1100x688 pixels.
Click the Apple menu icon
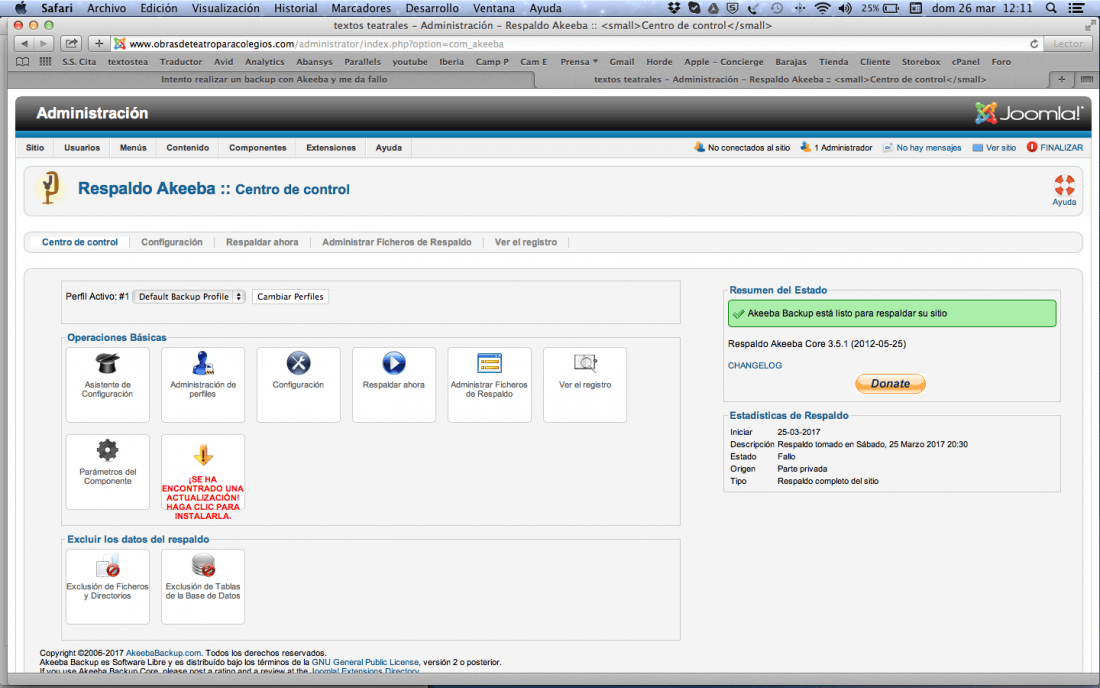[21, 8]
